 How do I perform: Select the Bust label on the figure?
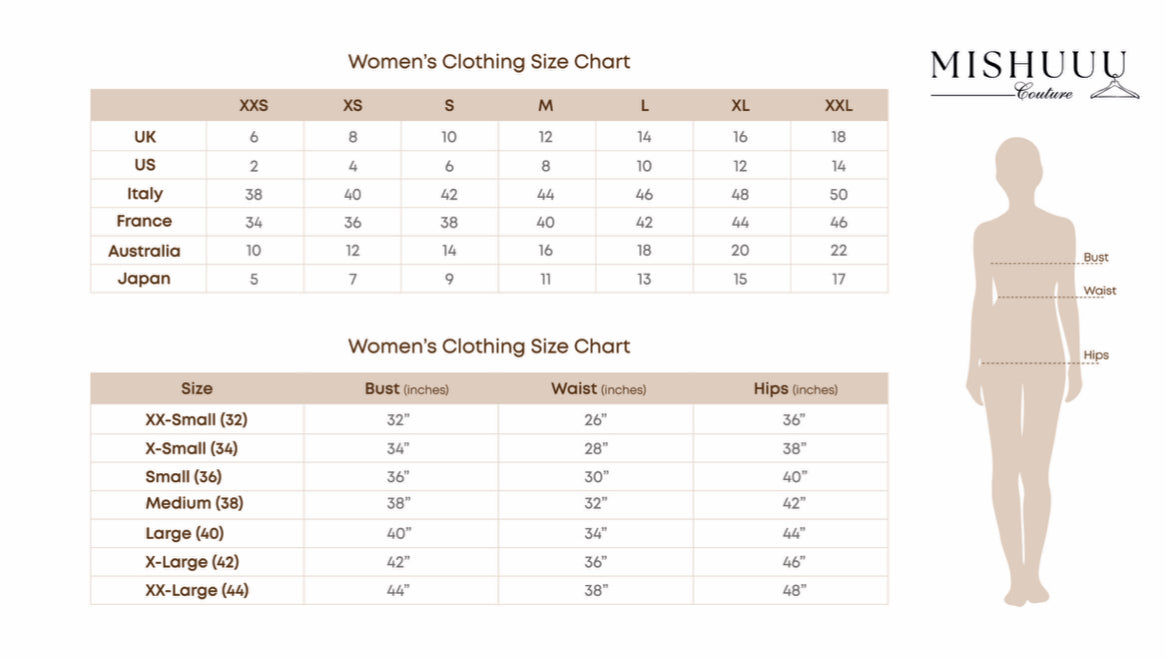coord(1096,258)
